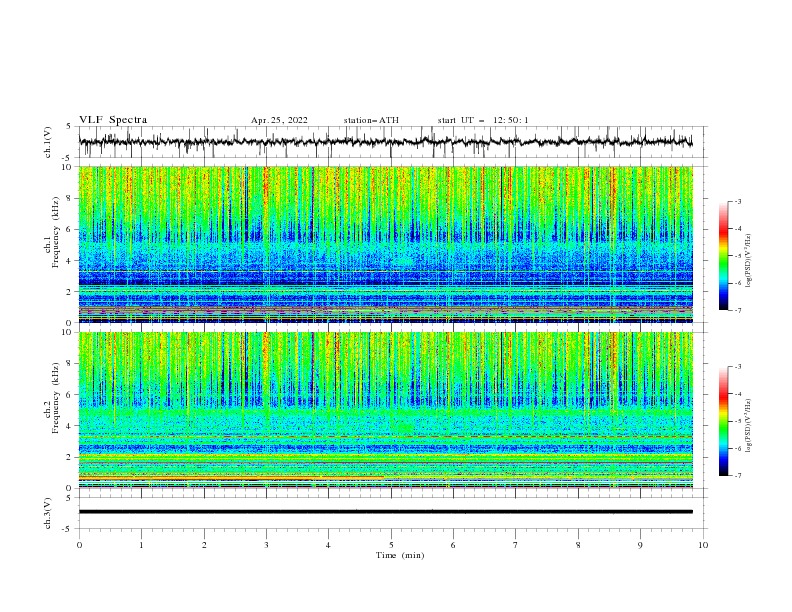The width and height of the screenshot is (792, 612).
Task: Click the 'Time (min)' axis label
Action: point(400,555)
